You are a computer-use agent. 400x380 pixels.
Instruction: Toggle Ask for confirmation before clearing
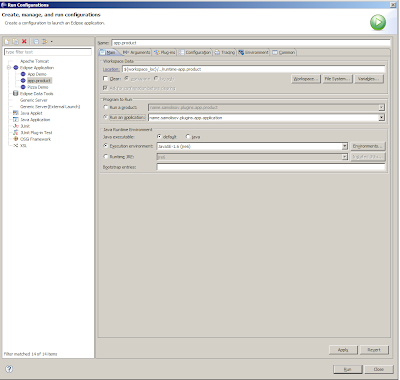(105, 88)
